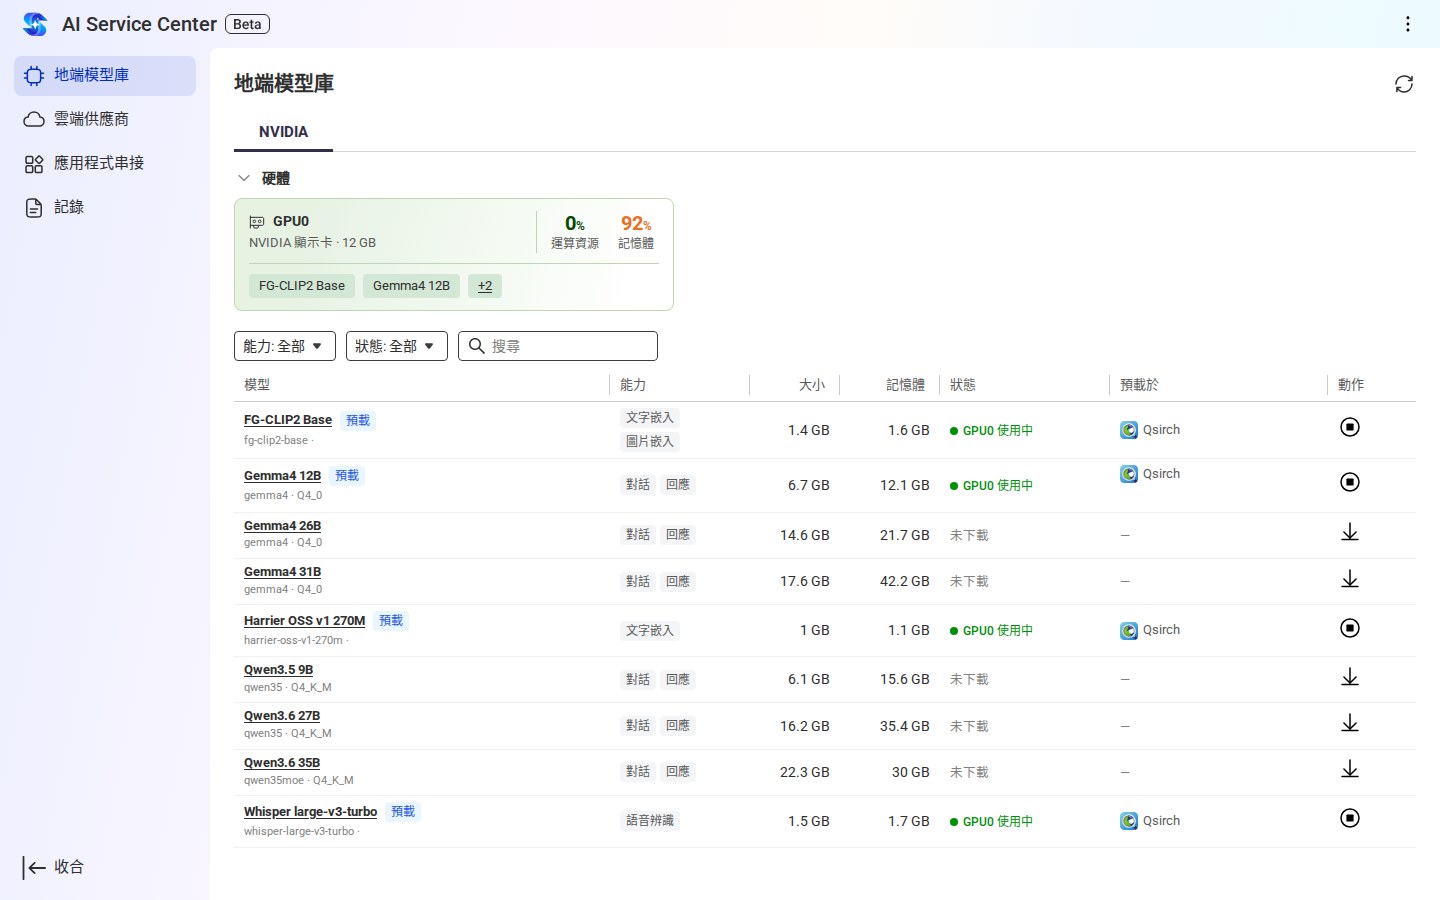This screenshot has width=1440, height=900.
Task: Download the Qwen3.6 27B model
Action: click(x=1350, y=723)
